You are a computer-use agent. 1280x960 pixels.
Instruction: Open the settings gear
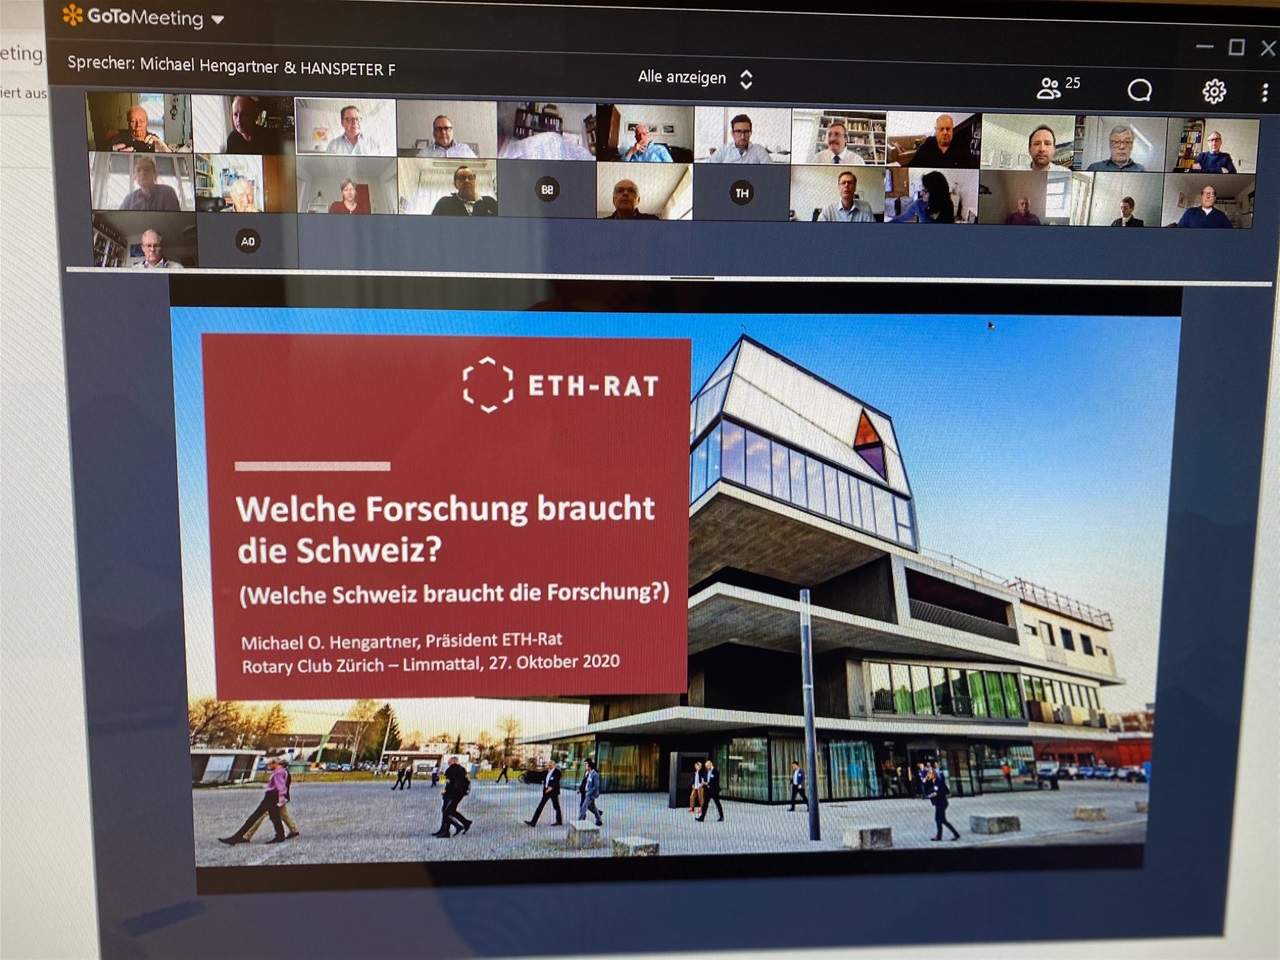point(1214,92)
